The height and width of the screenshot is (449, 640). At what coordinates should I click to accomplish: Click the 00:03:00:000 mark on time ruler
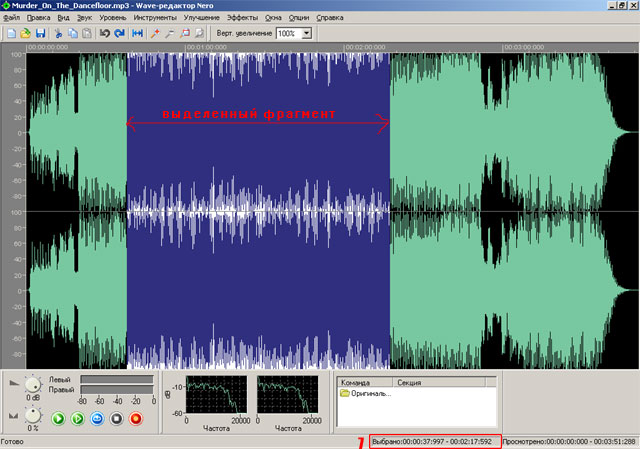tap(524, 47)
